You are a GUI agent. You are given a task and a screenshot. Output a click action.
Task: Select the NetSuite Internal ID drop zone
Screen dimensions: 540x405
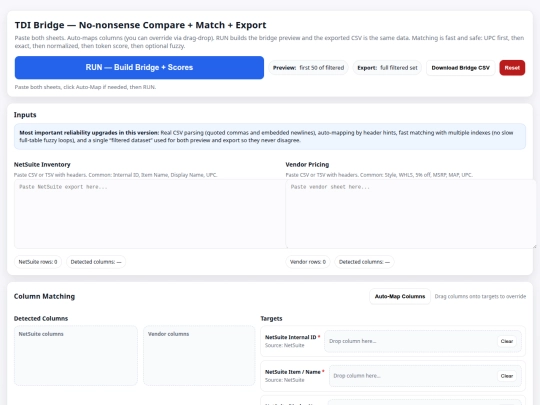[423, 341]
